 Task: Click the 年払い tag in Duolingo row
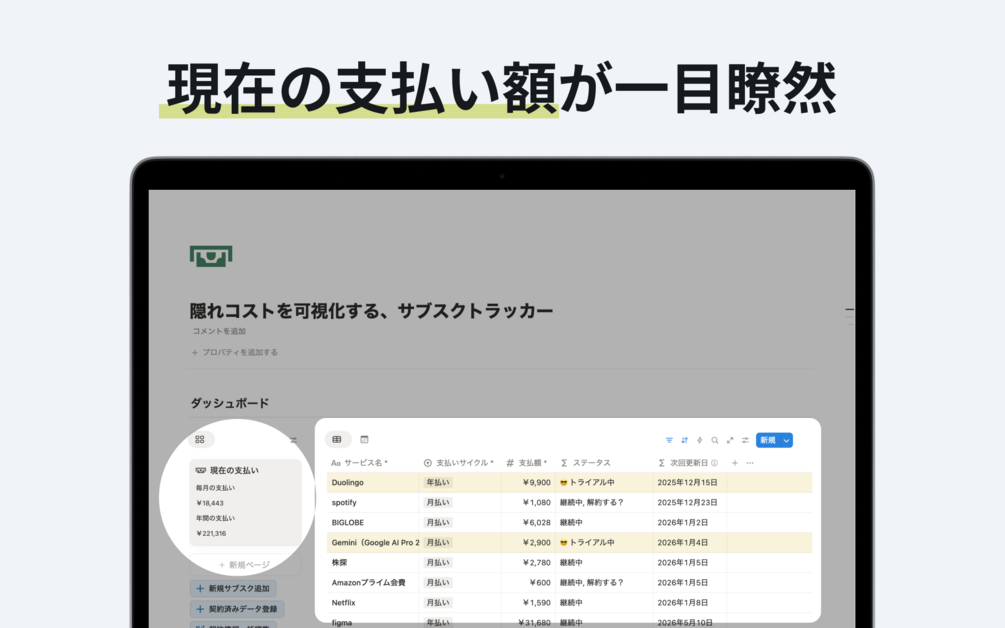pos(438,483)
